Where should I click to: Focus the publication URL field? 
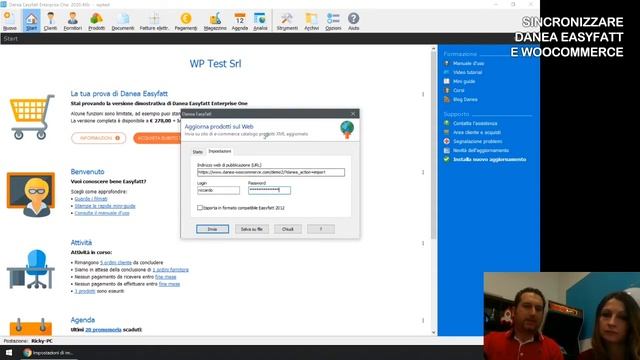(271, 172)
